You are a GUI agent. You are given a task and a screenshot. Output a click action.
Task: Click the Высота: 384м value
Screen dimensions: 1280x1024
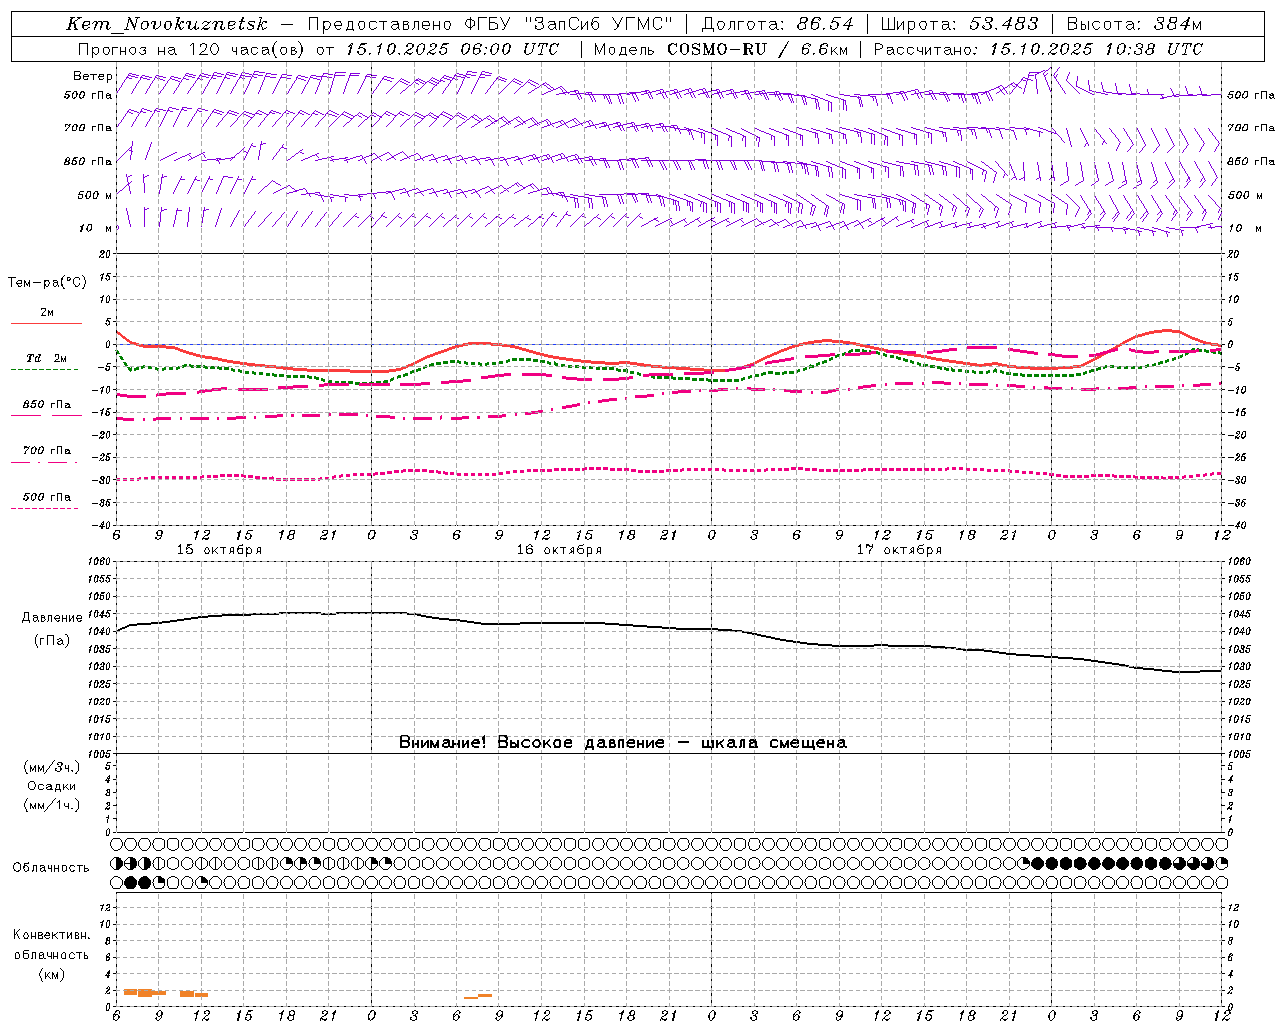pyautogui.click(x=1133, y=24)
